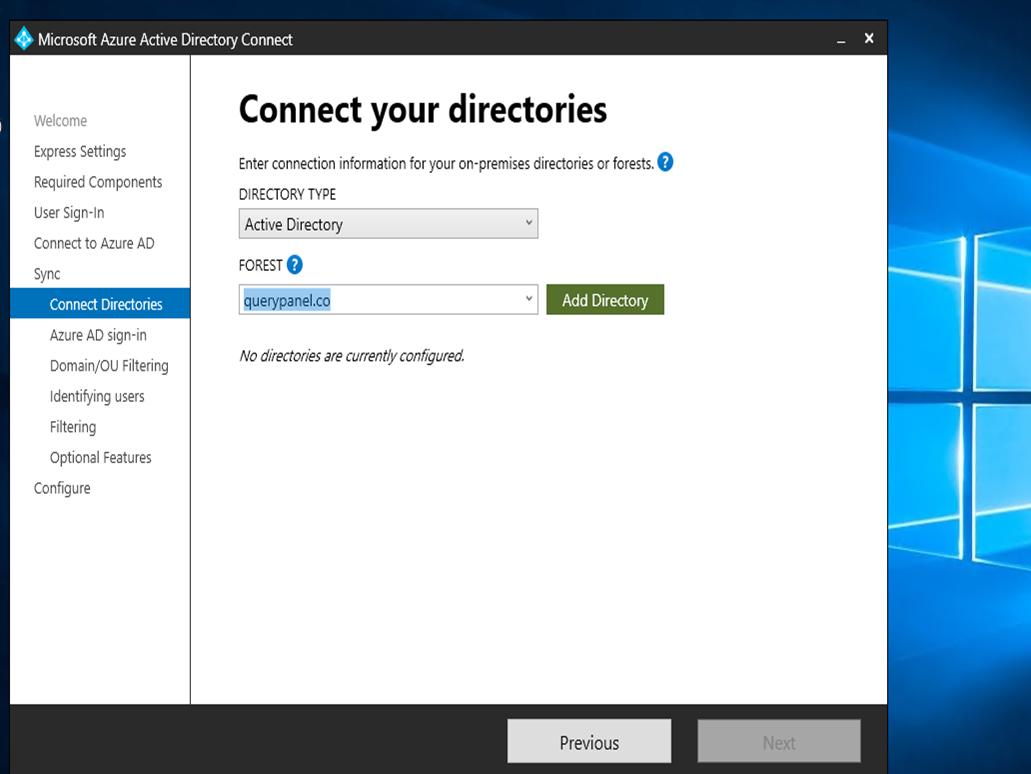Image resolution: width=1031 pixels, height=774 pixels.
Task: Select Connect to Azure AD step
Action: click(94, 243)
